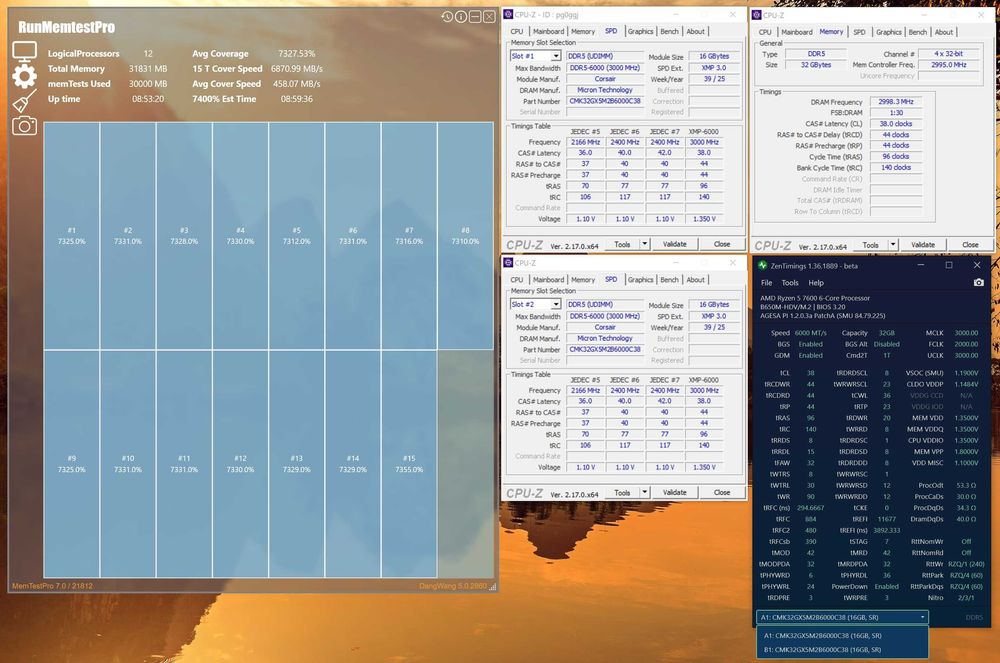The width and height of the screenshot is (1000, 663).
Task: Open the Help menu in ZenTimings
Action: pyautogui.click(x=816, y=283)
